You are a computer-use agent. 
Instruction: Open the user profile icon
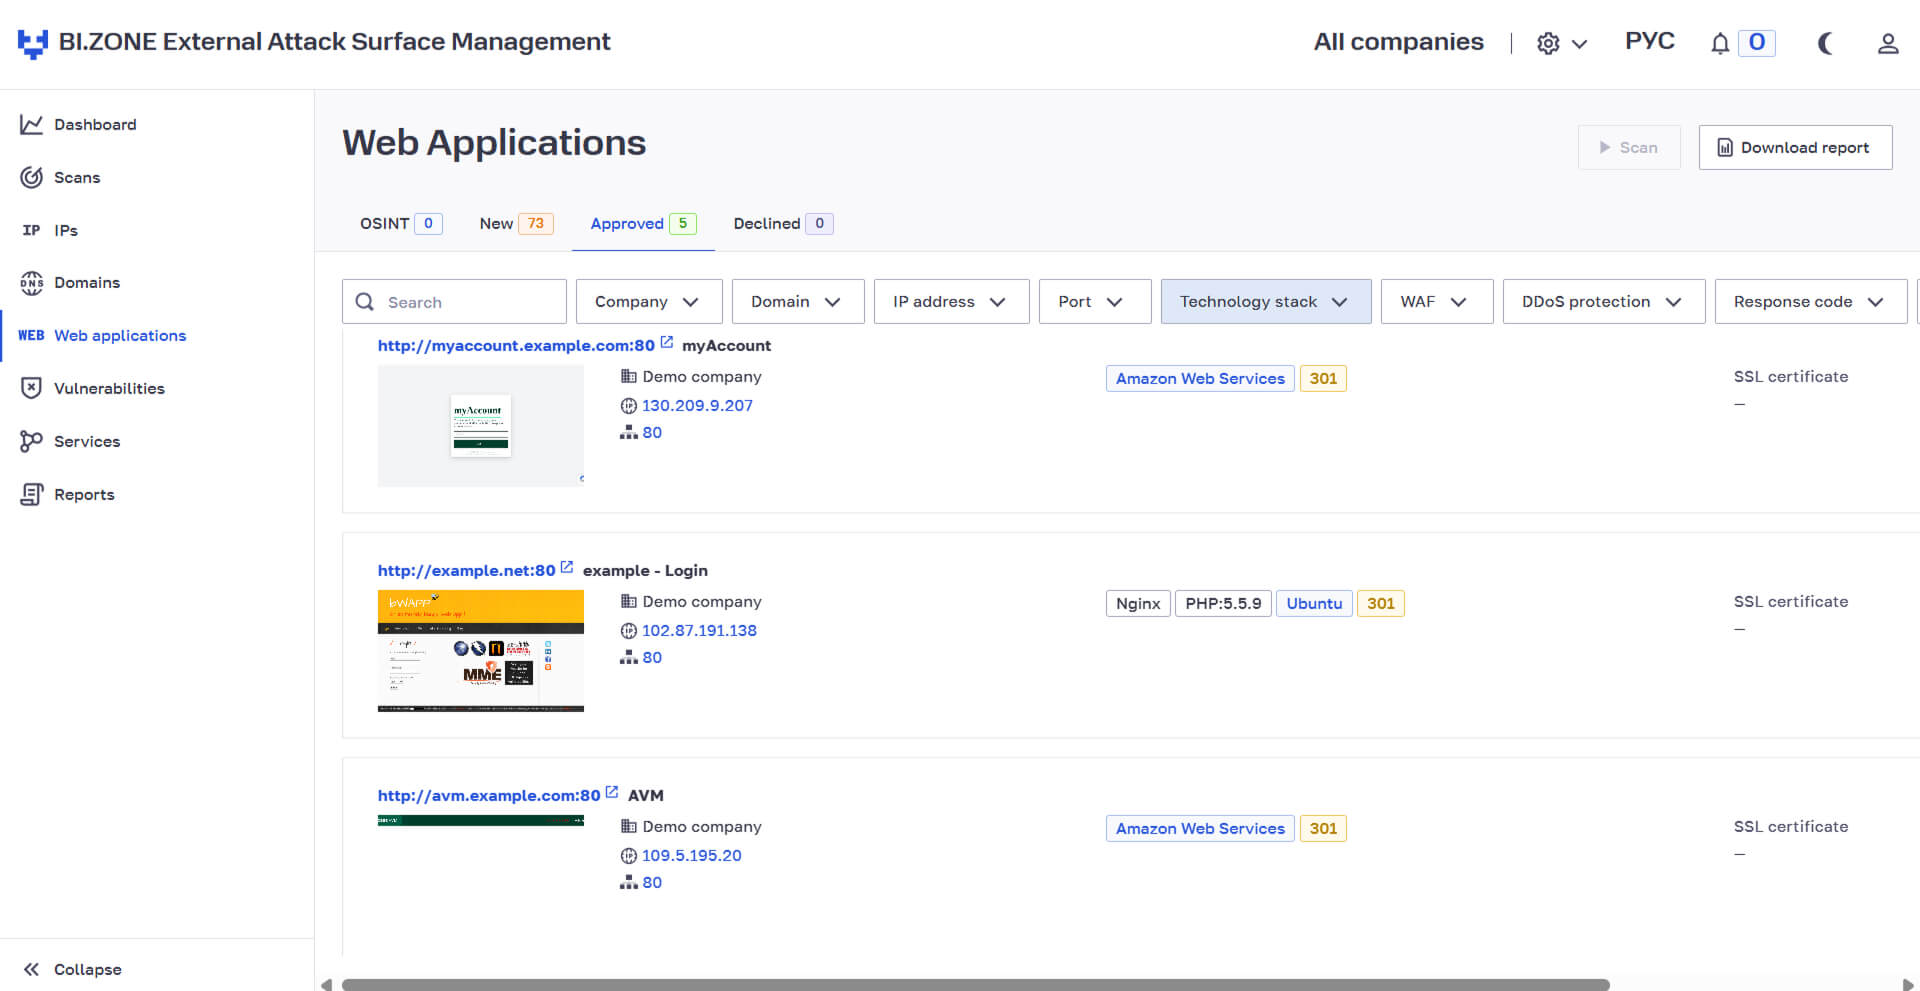(1888, 43)
